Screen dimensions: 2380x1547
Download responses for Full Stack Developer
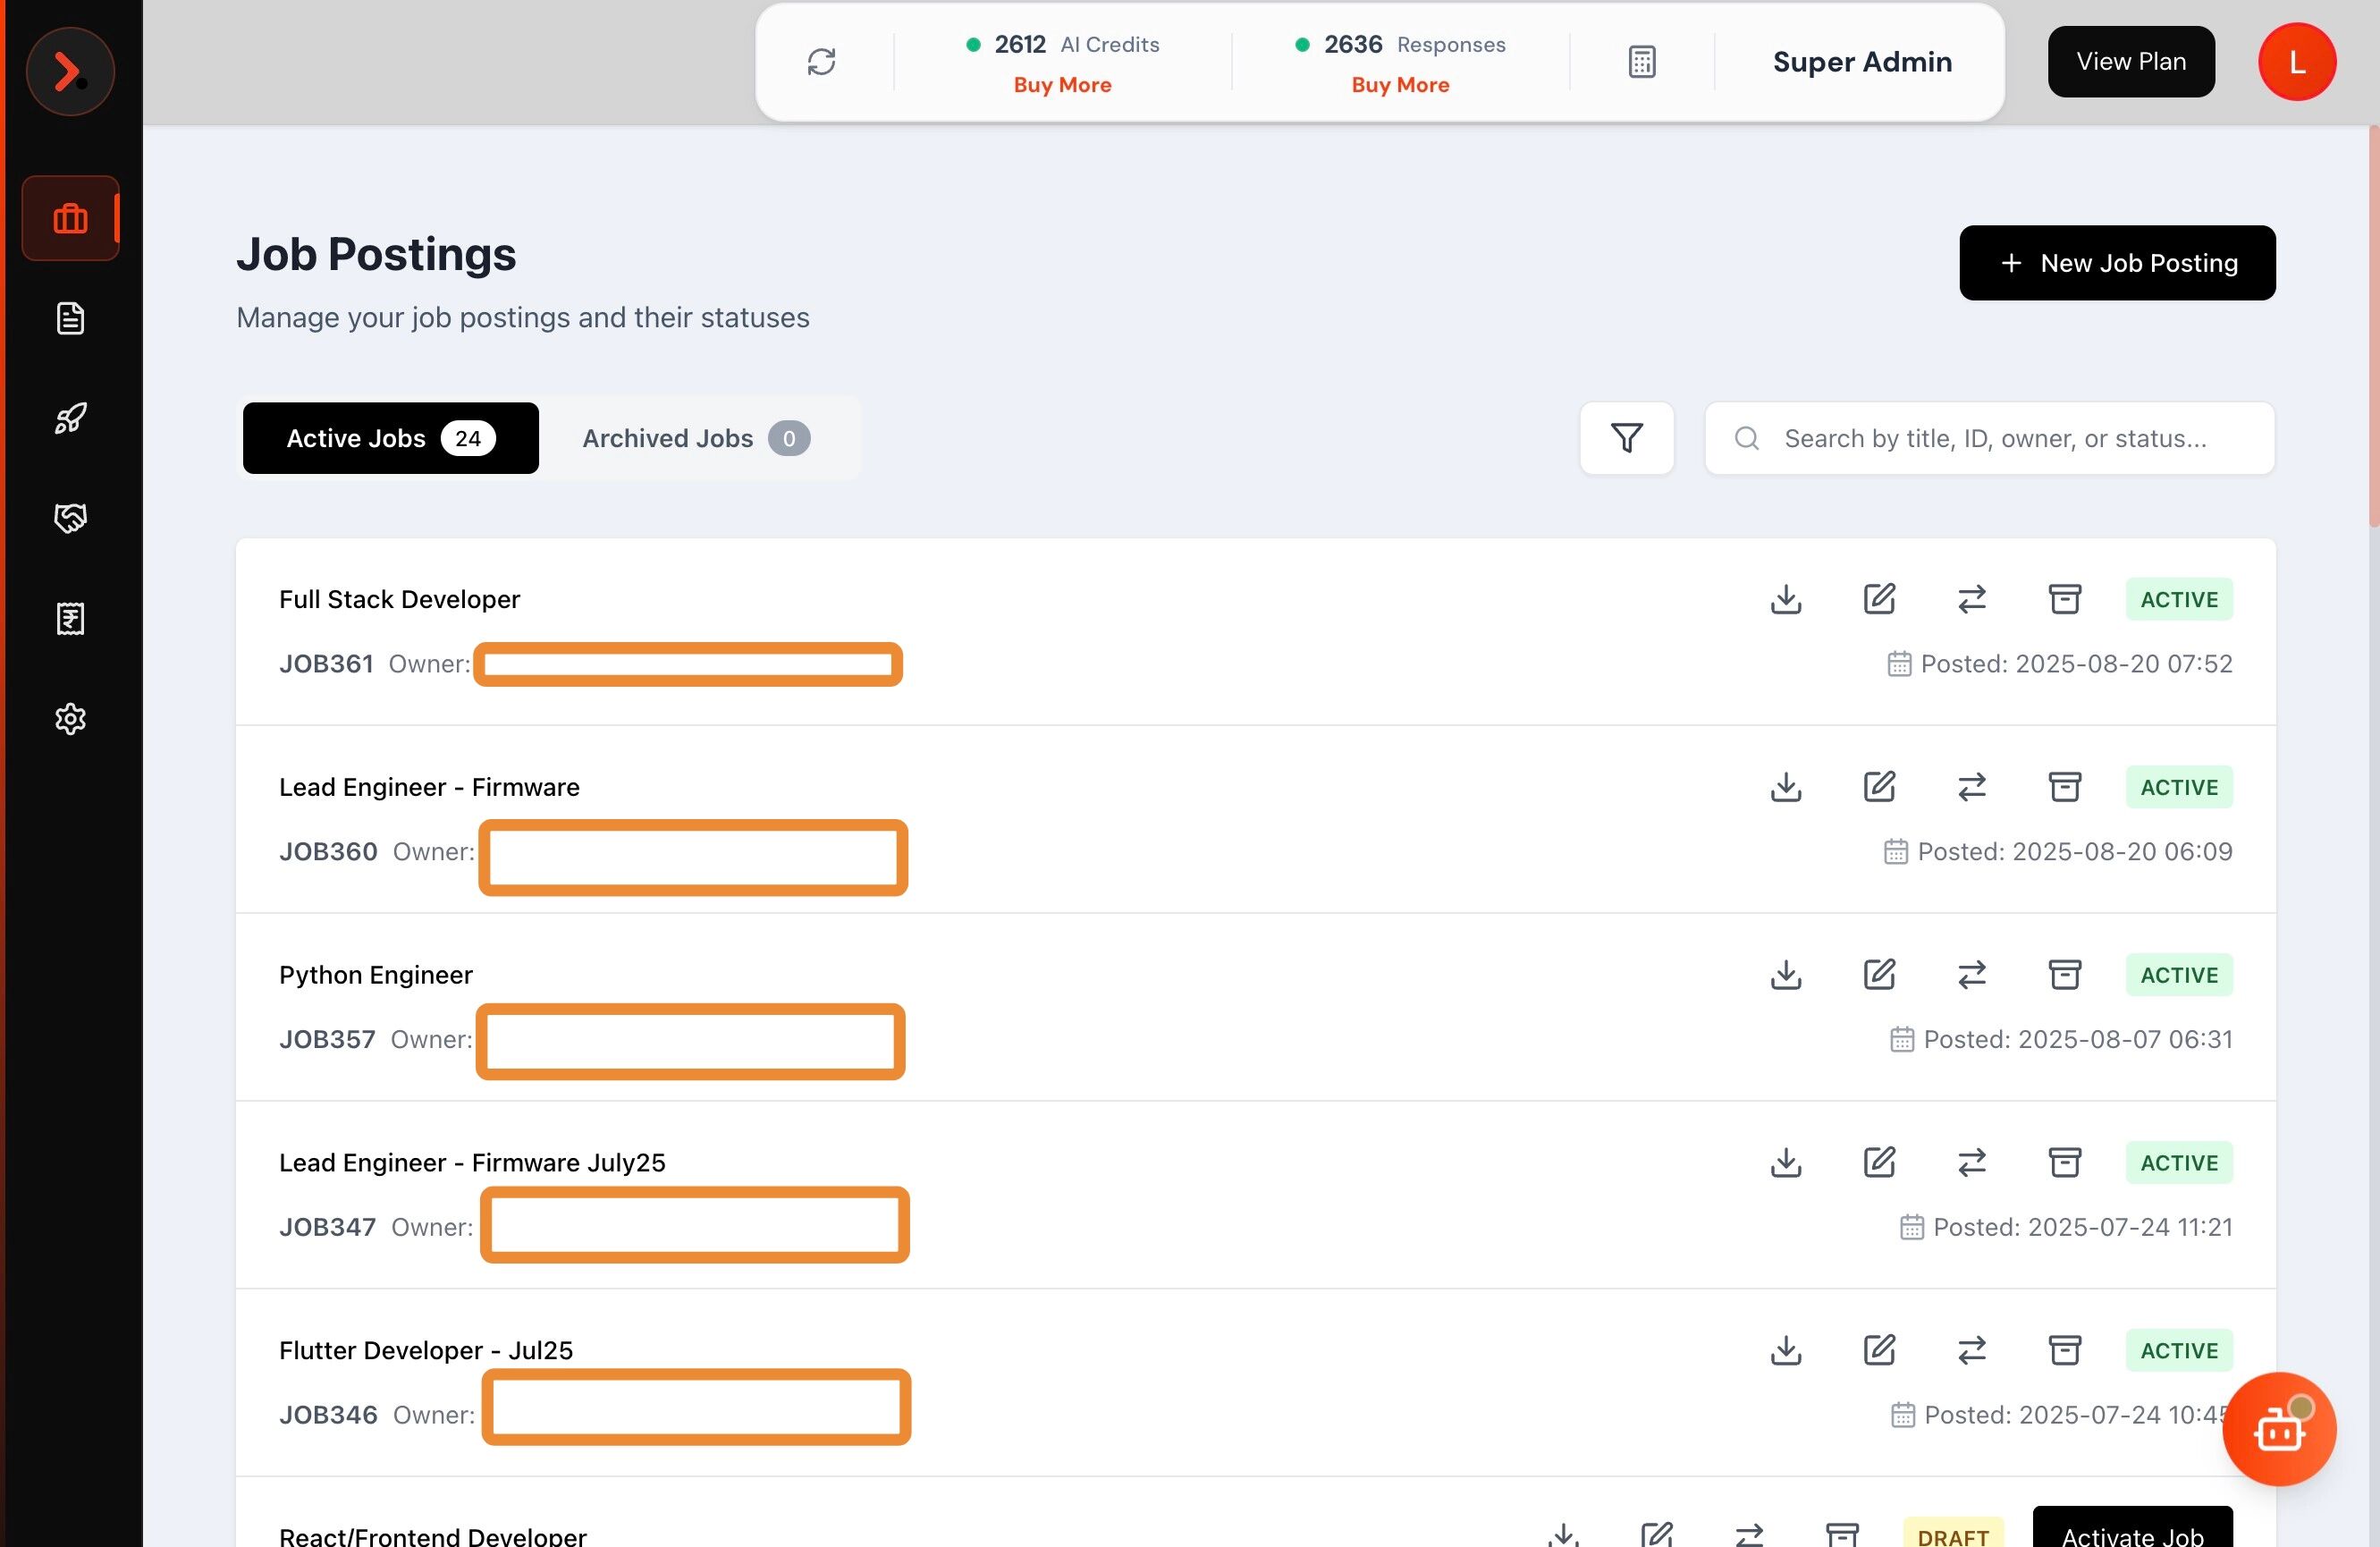point(1786,599)
